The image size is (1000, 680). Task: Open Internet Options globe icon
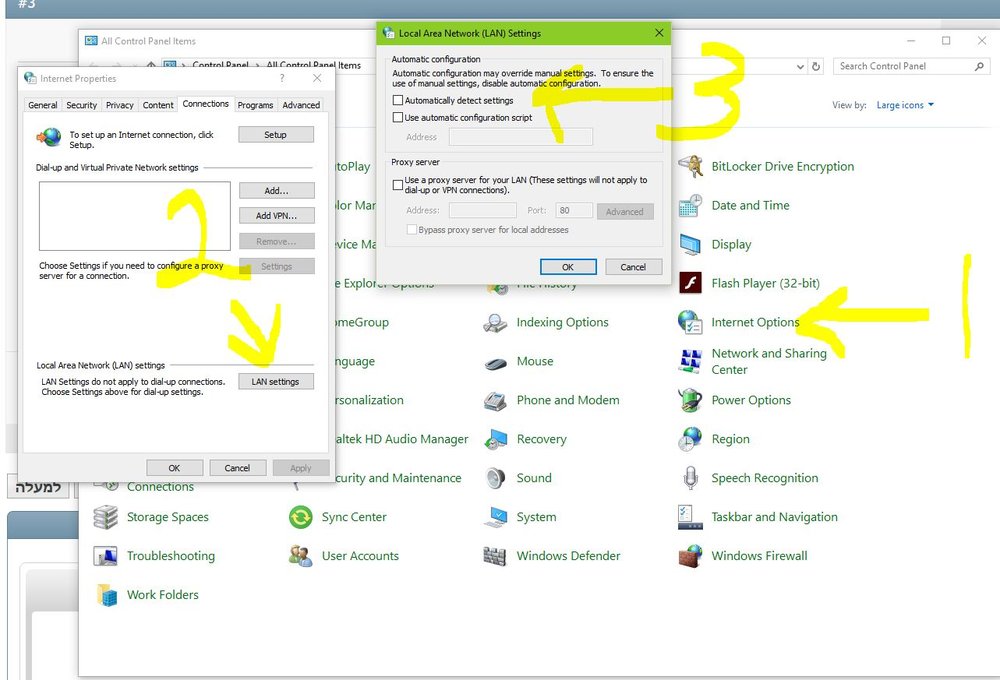pos(690,322)
